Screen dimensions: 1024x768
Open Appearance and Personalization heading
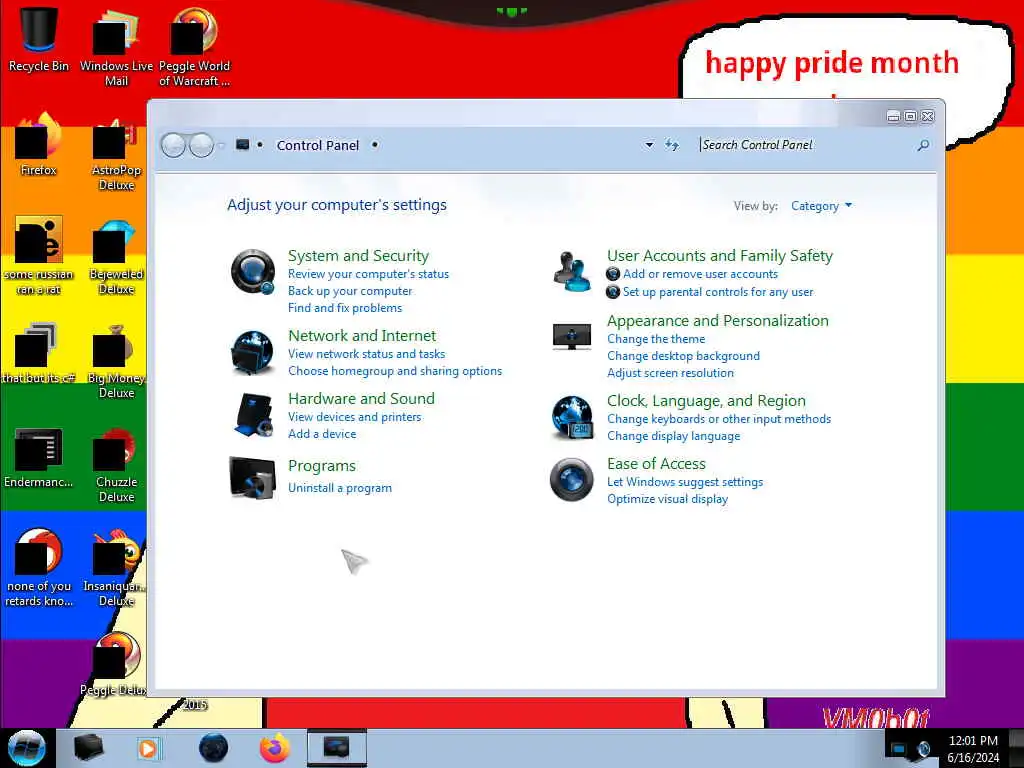[x=718, y=321]
